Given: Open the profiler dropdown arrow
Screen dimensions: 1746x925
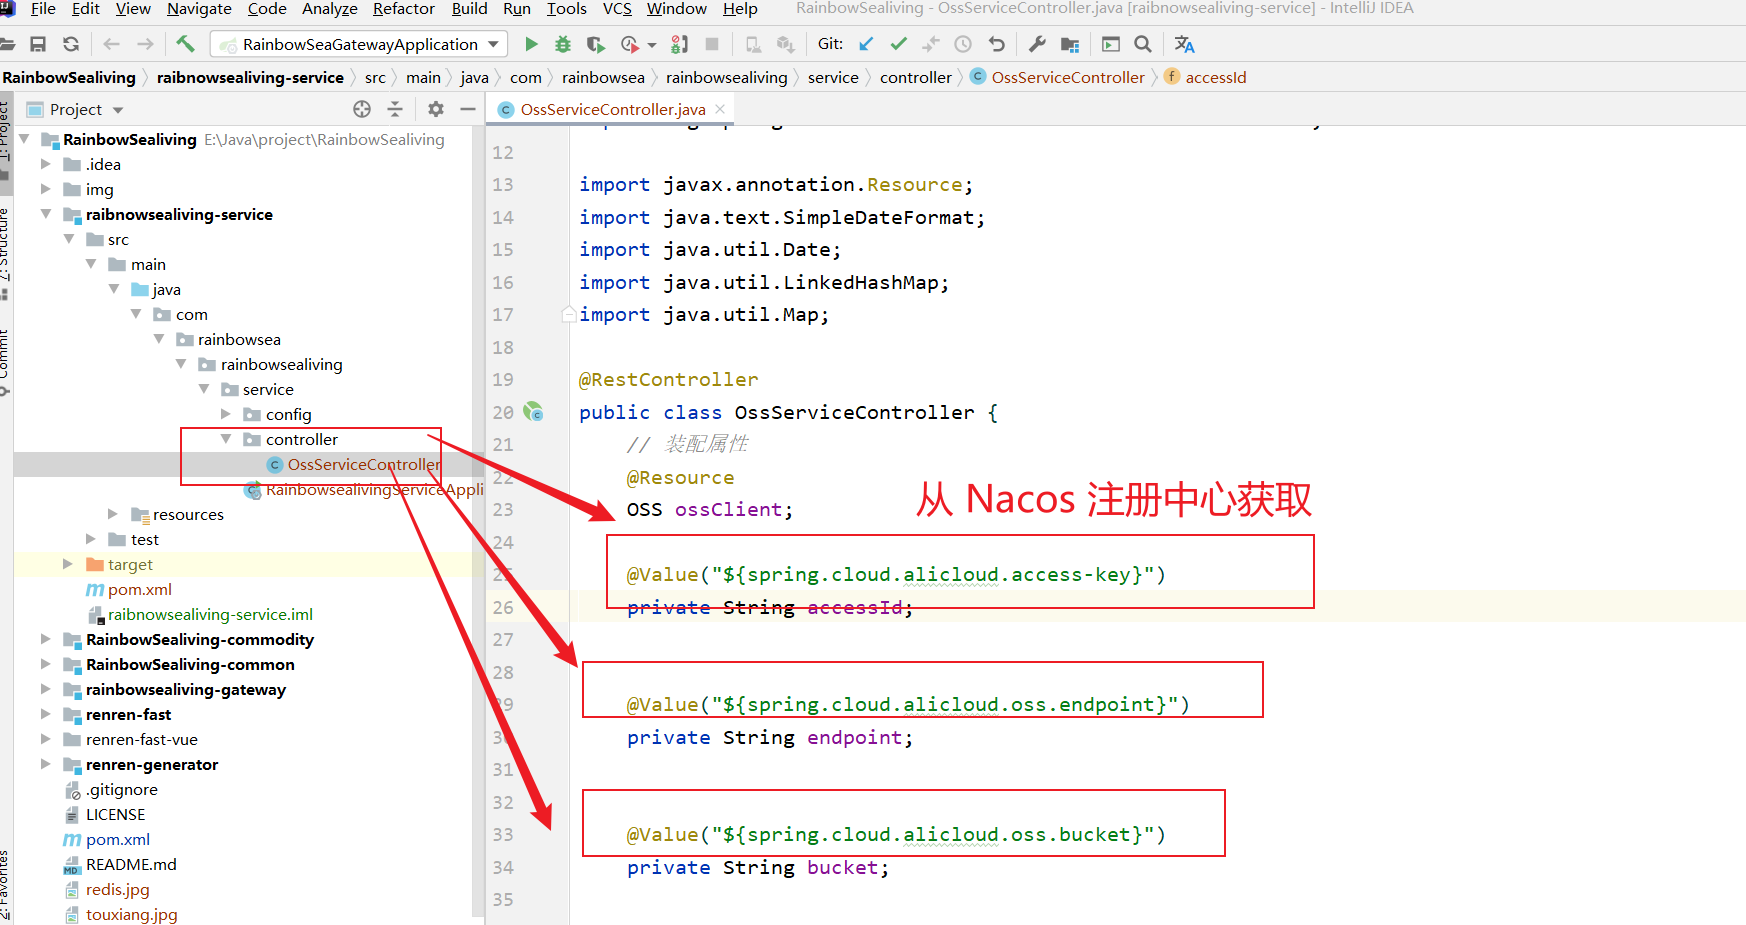Looking at the screenshot, I should click(652, 45).
